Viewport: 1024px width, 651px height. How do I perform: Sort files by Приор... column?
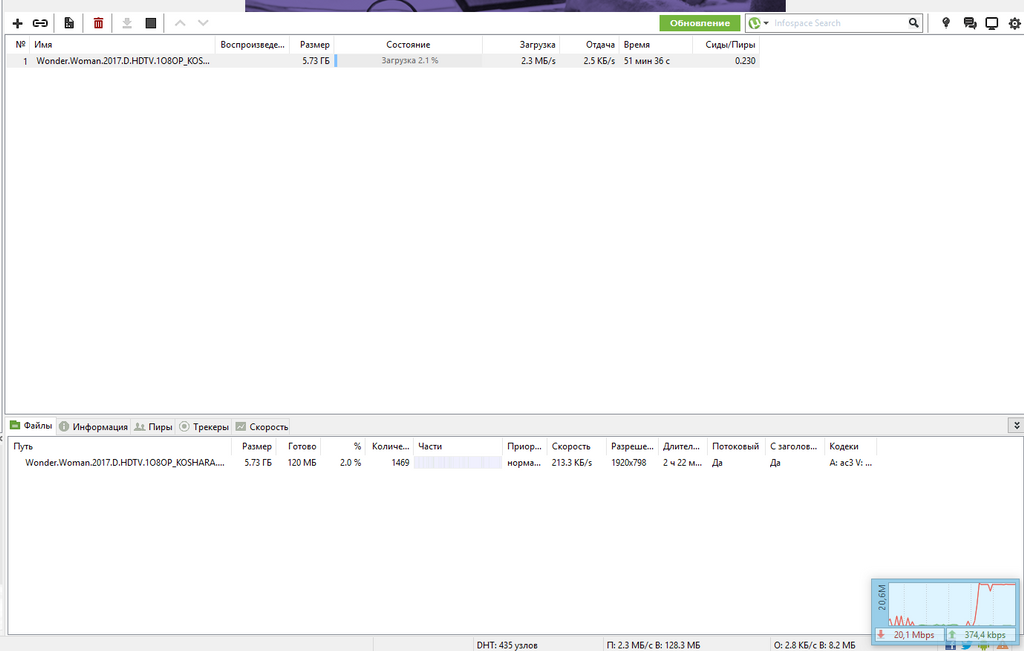(x=524, y=447)
